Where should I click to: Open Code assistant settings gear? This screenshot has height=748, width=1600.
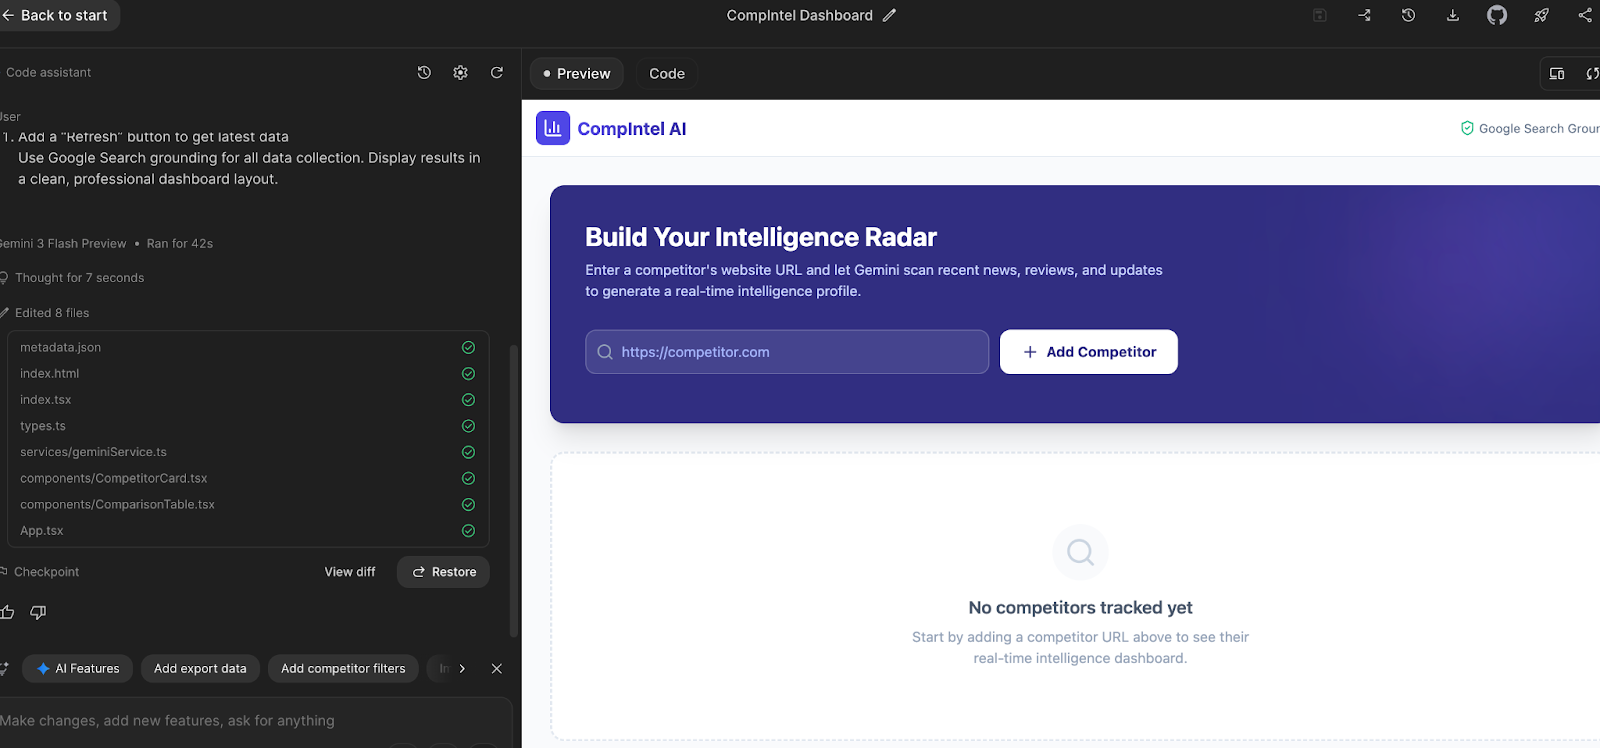pyautogui.click(x=460, y=73)
